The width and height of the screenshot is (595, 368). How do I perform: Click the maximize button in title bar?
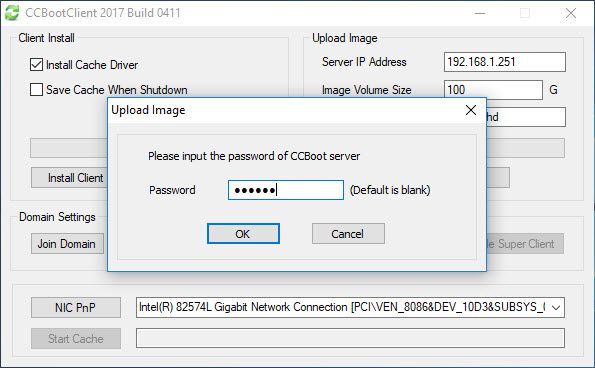tap(525, 13)
